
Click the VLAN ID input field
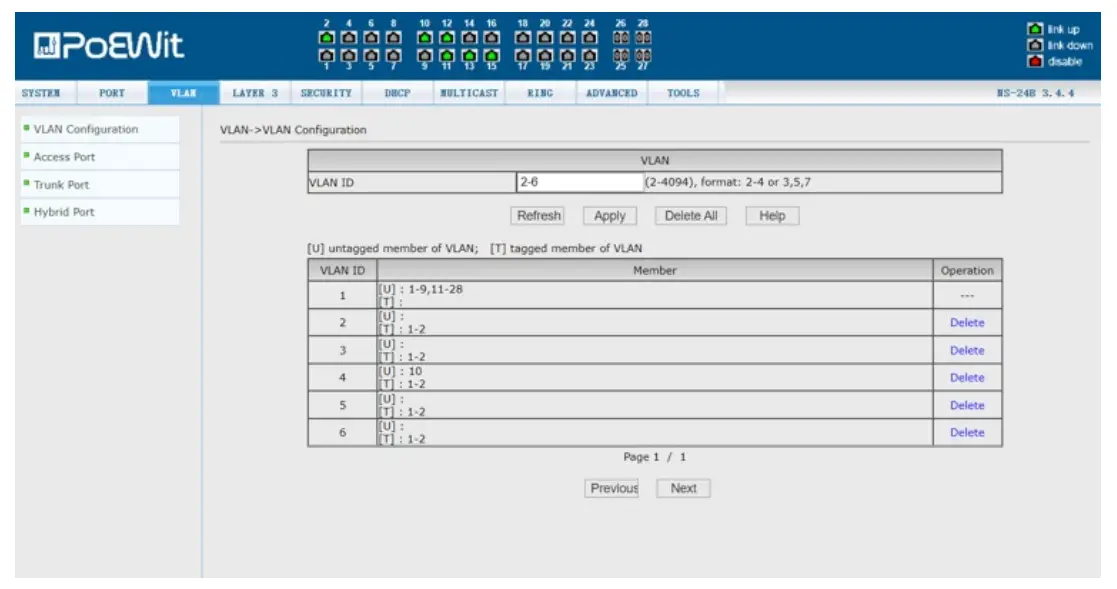(x=578, y=183)
